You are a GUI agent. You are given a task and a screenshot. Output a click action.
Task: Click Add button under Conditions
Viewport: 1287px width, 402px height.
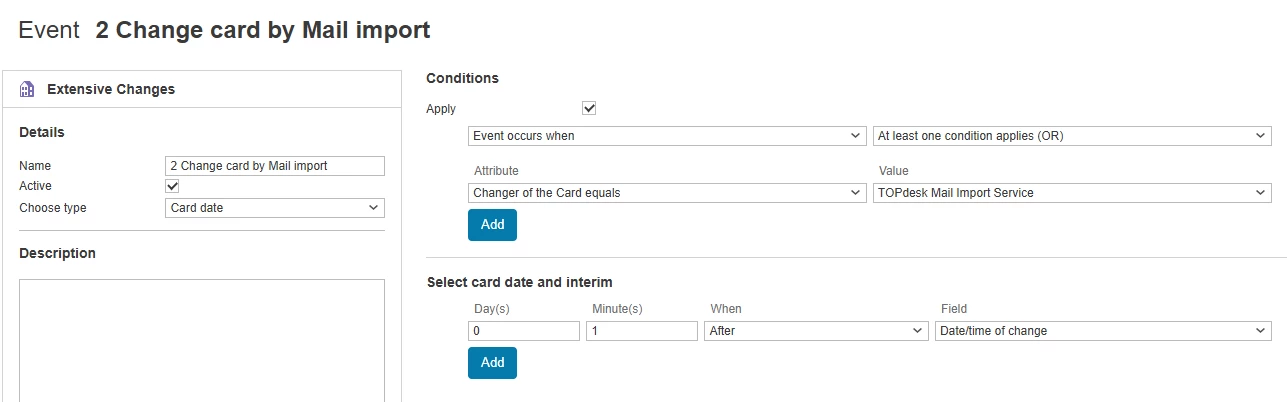[x=492, y=225]
